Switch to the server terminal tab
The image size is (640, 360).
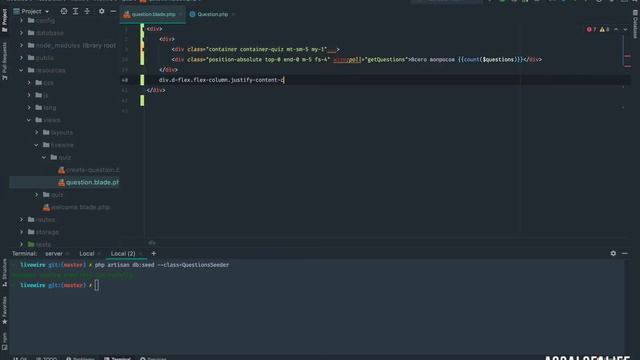[54, 253]
